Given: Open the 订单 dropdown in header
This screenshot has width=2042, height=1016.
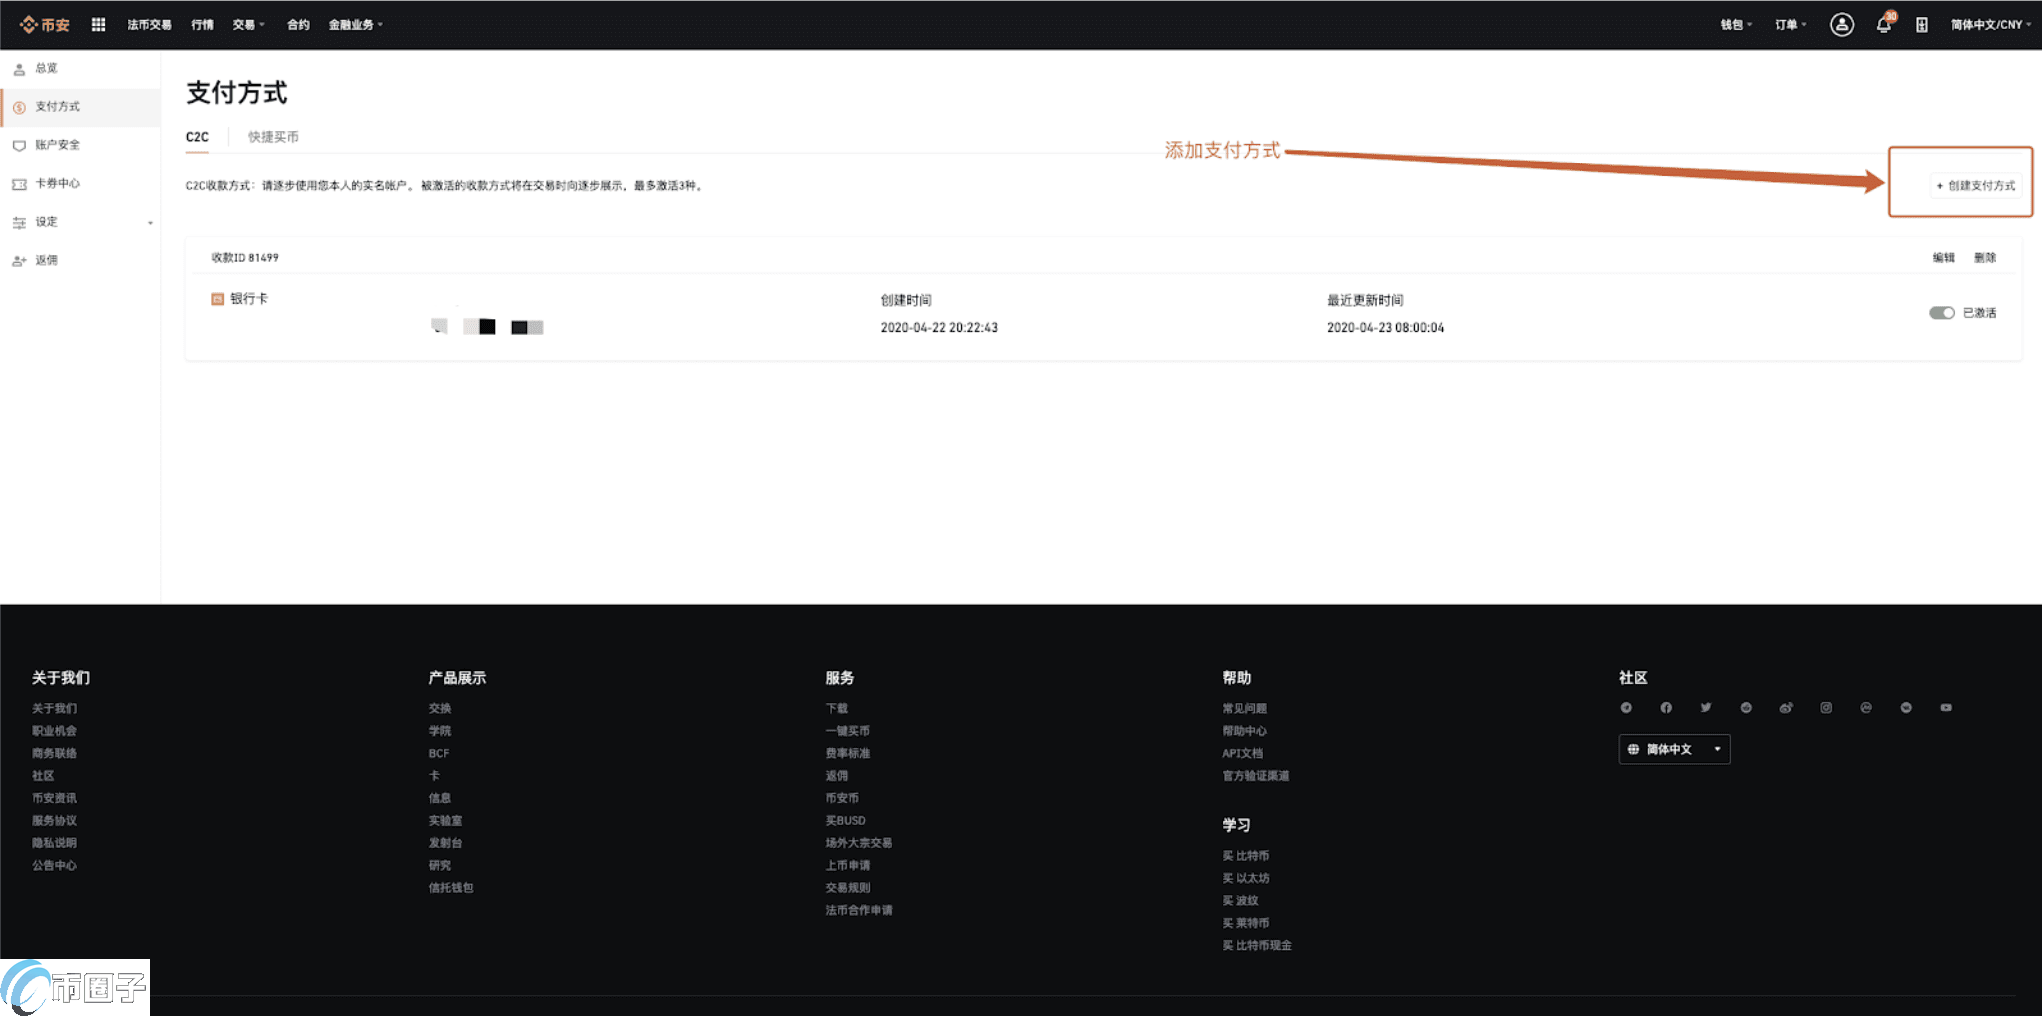Looking at the screenshot, I should point(1791,25).
